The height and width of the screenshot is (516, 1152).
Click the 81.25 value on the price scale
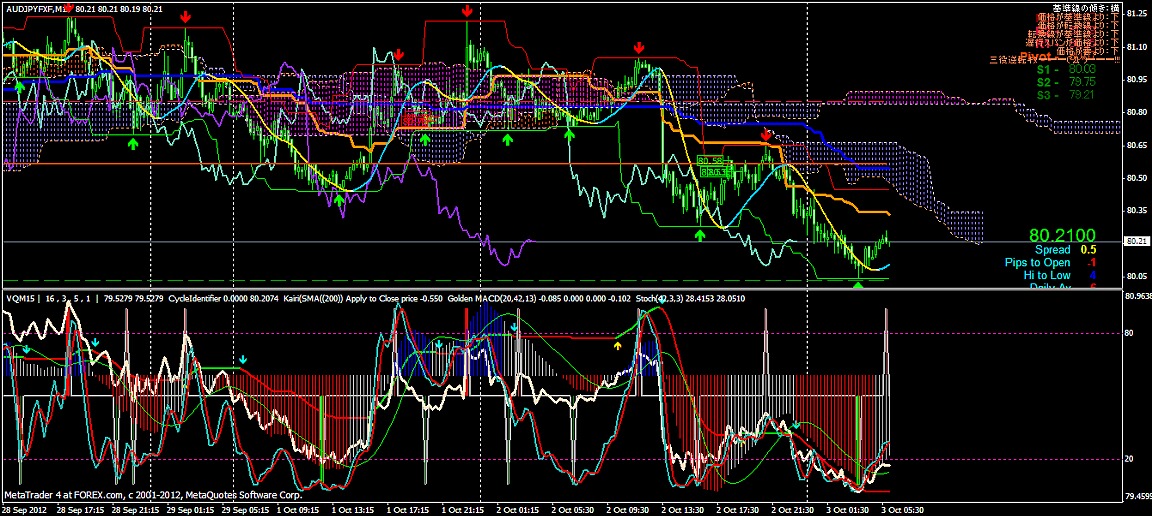click(1136, 14)
